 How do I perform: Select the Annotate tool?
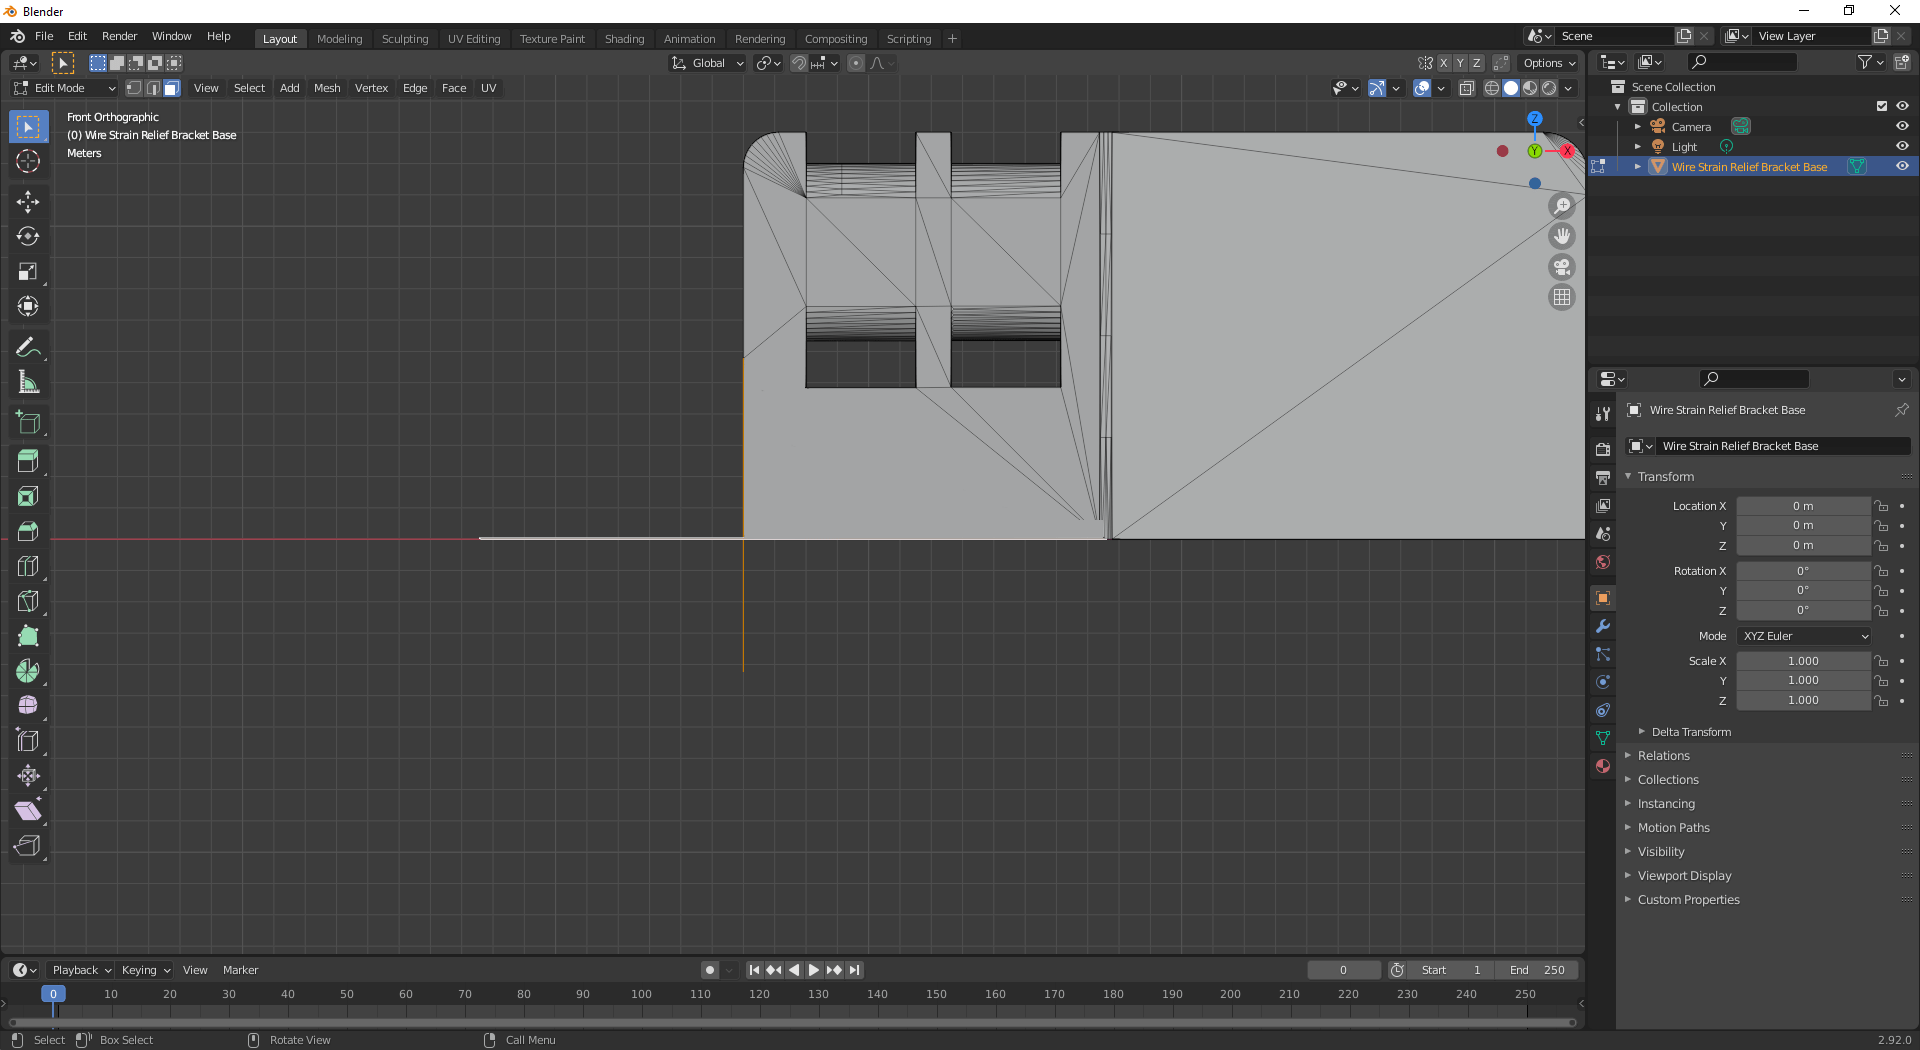point(27,346)
